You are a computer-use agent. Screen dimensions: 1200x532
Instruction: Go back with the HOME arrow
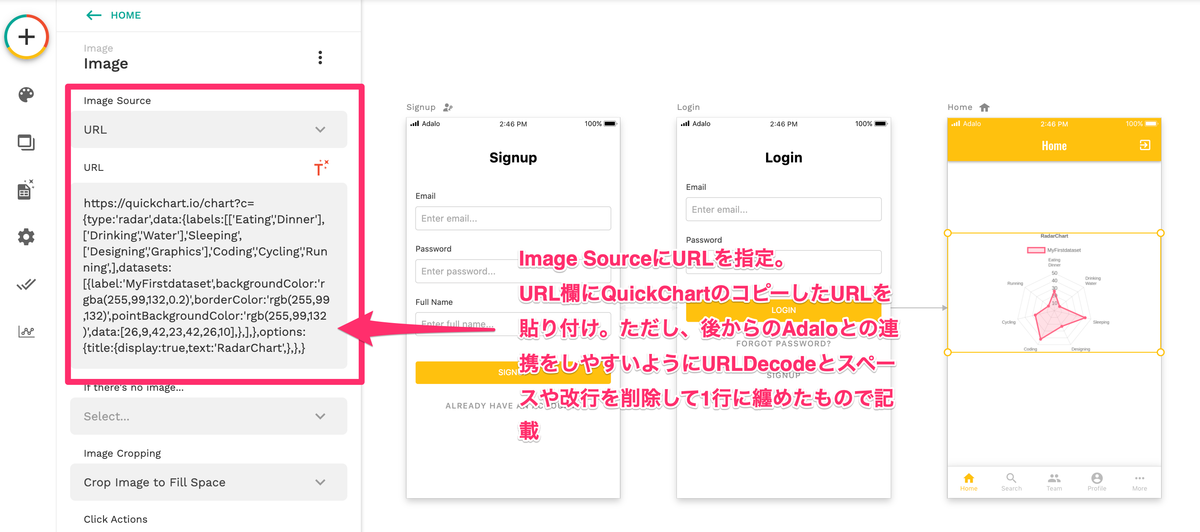click(x=113, y=15)
